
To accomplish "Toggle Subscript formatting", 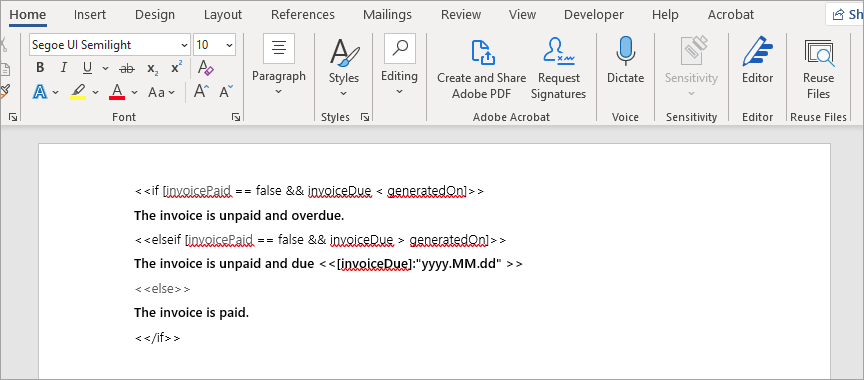I will tap(153, 68).
